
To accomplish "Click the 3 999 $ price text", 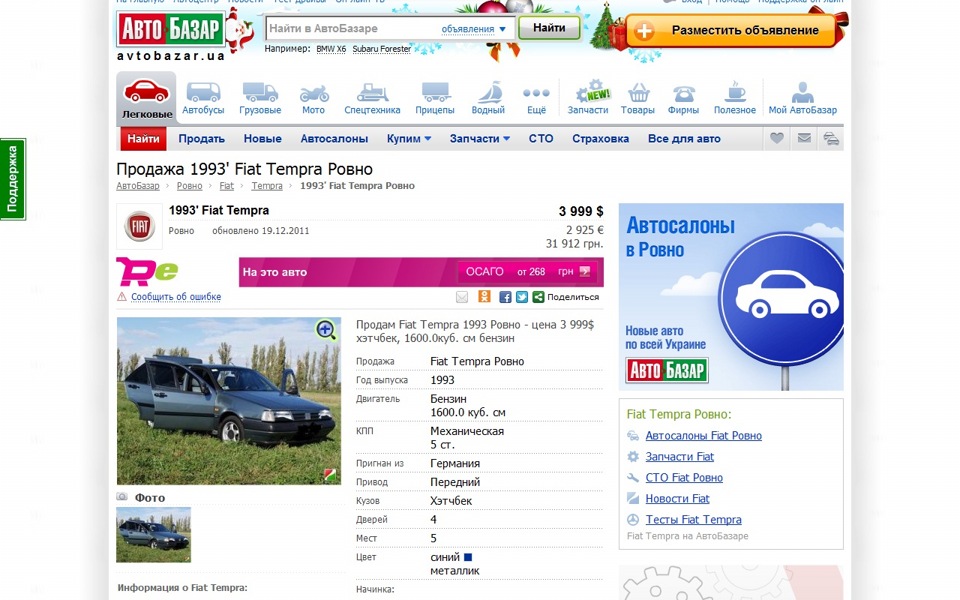I will click(x=580, y=211).
